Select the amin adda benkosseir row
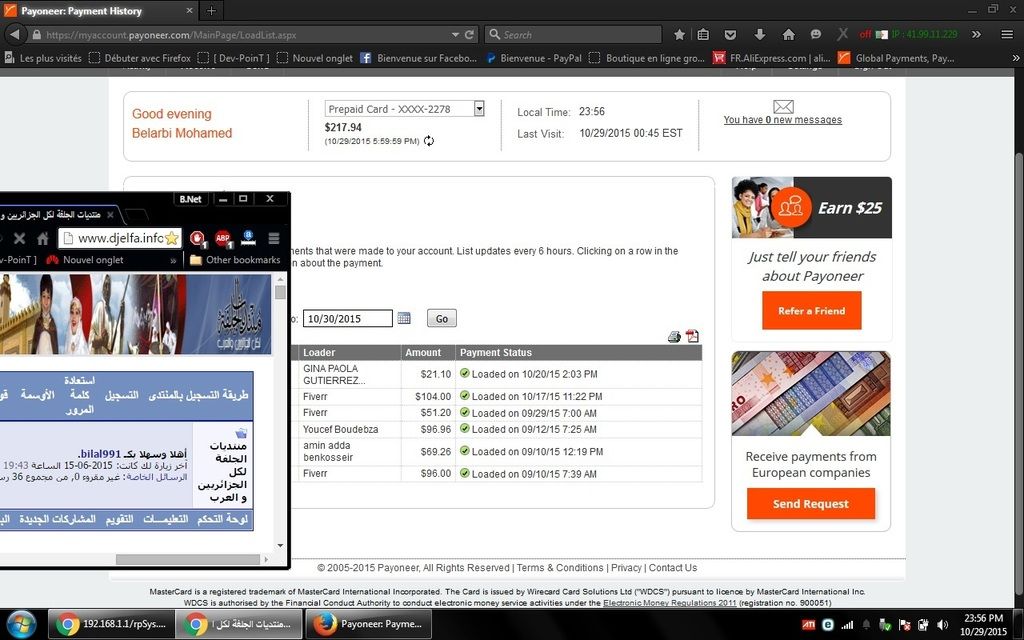The width and height of the screenshot is (1024, 640). tap(500, 451)
